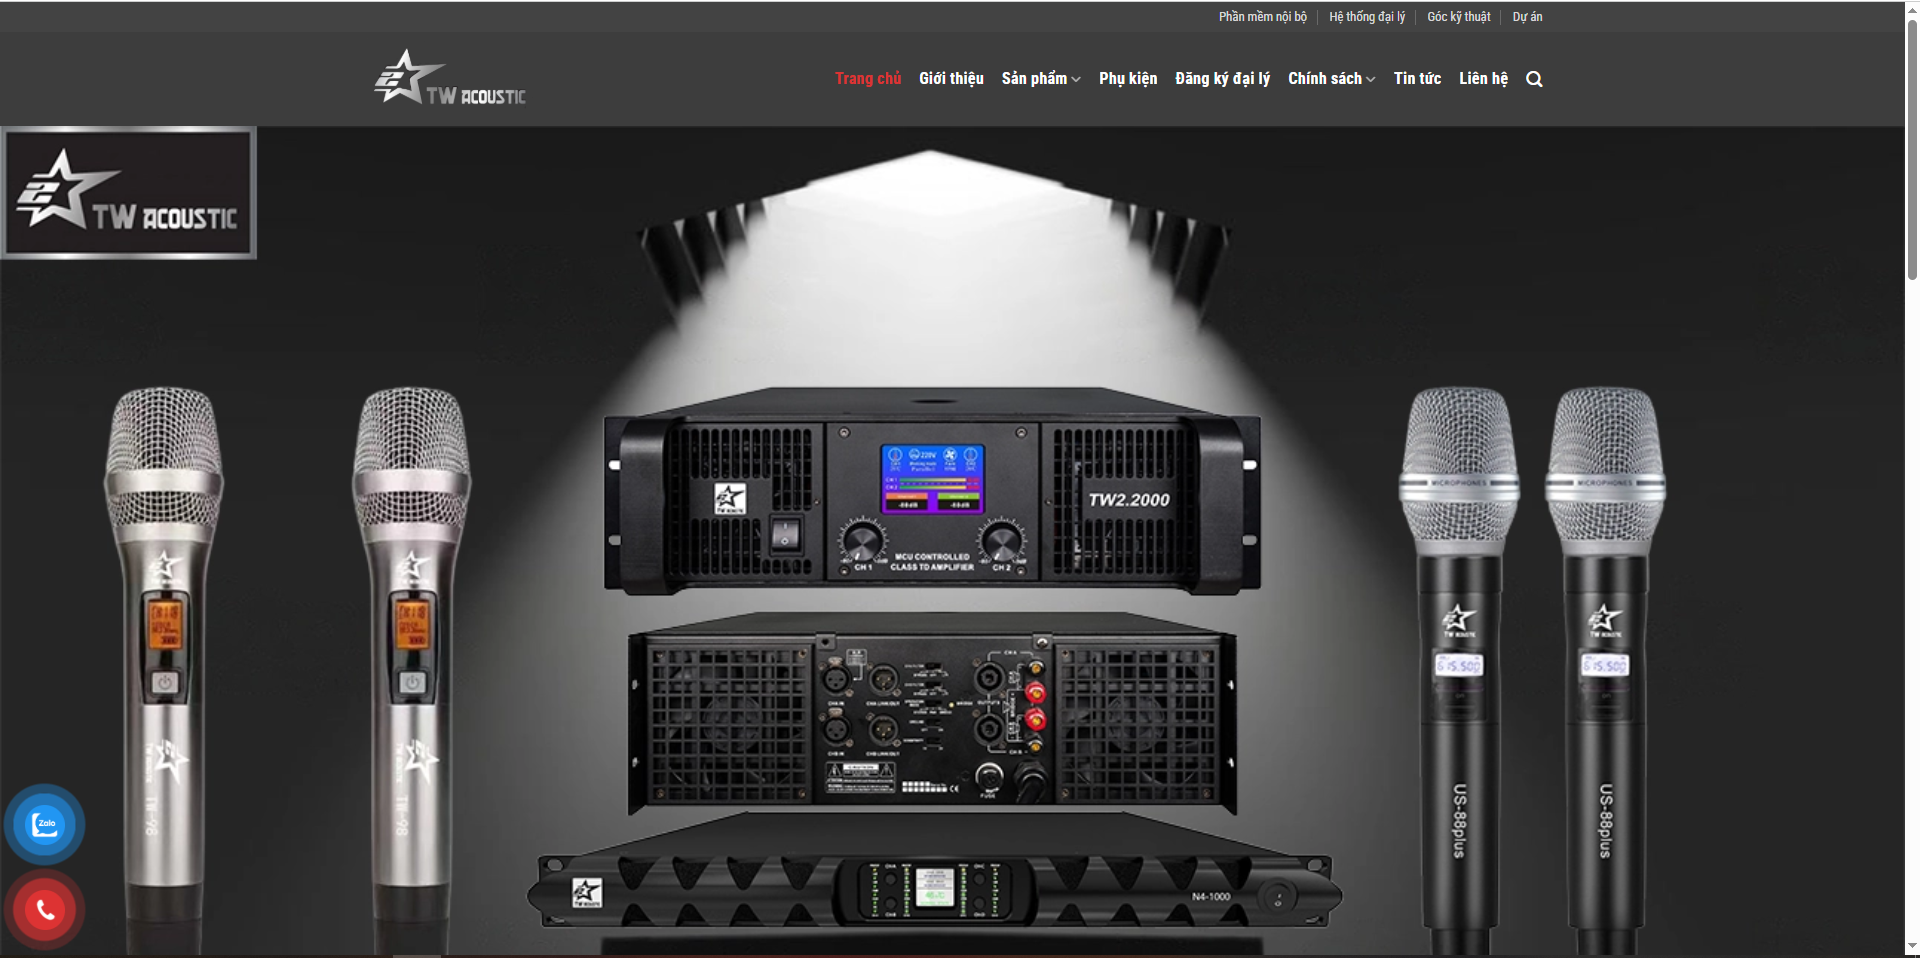Go to Trang chủ menu item
This screenshot has width=1920, height=958.
pos(867,79)
